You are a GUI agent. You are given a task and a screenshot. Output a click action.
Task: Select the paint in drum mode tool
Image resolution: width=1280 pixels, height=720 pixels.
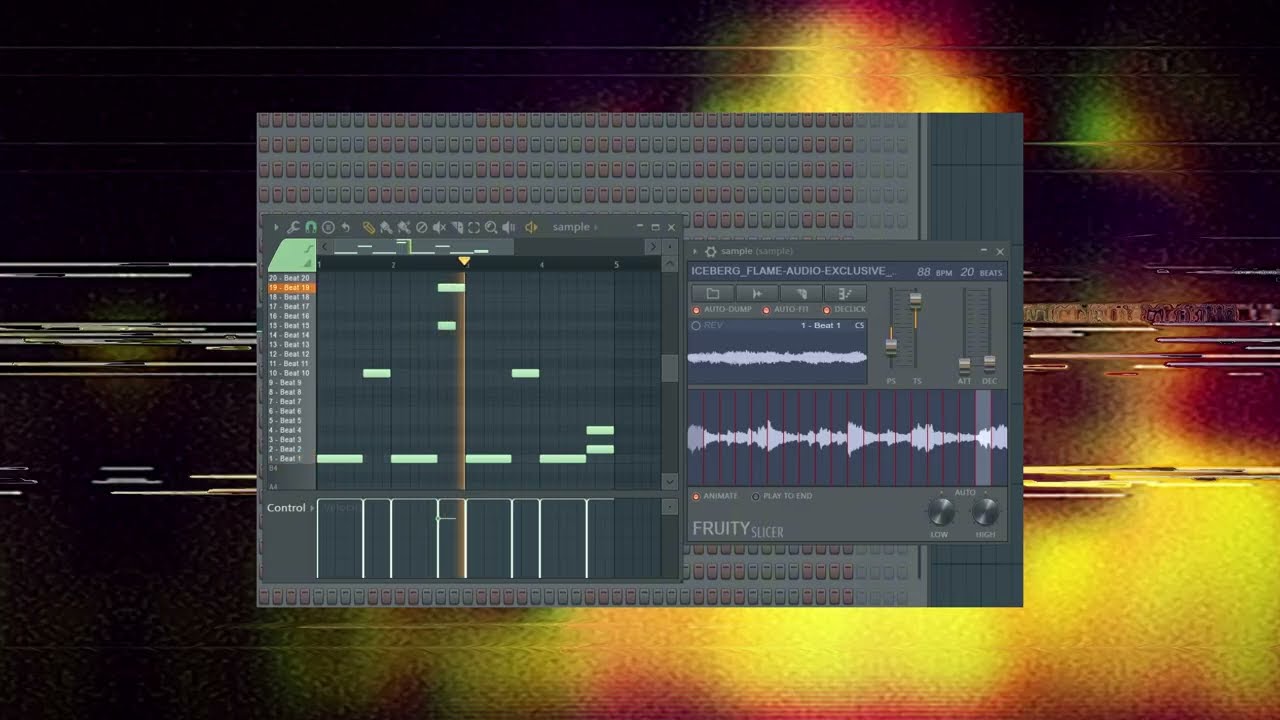click(x=404, y=228)
